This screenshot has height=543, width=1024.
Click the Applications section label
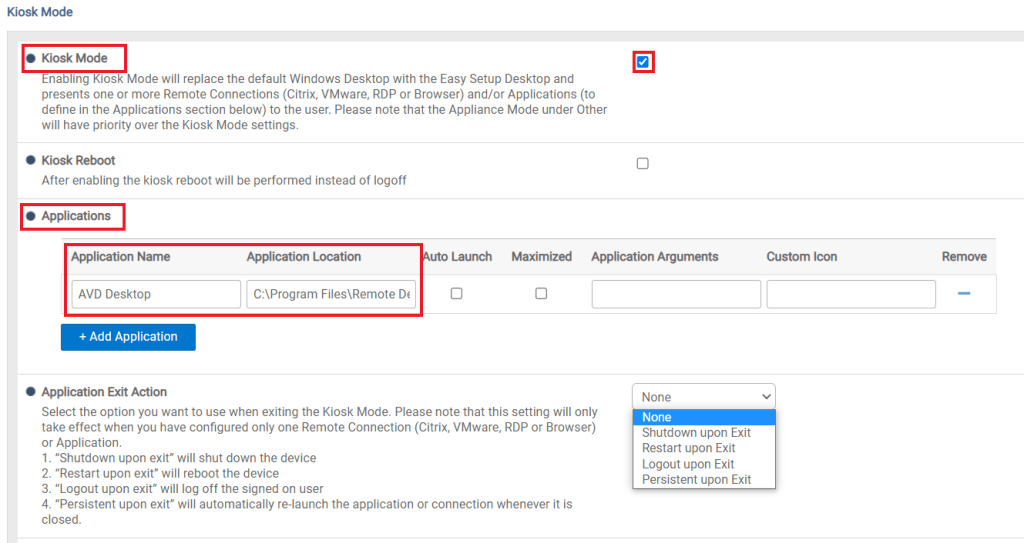76,216
